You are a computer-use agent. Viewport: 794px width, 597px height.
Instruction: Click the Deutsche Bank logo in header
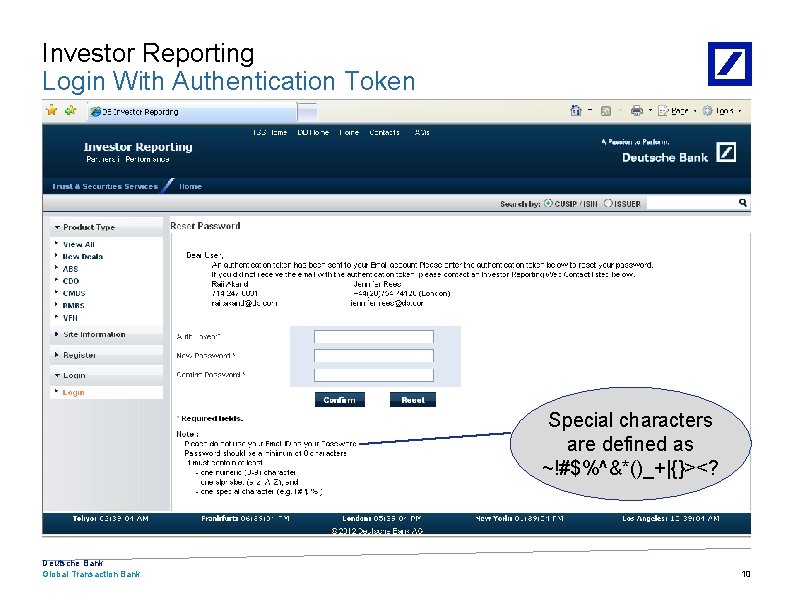coord(726,152)
